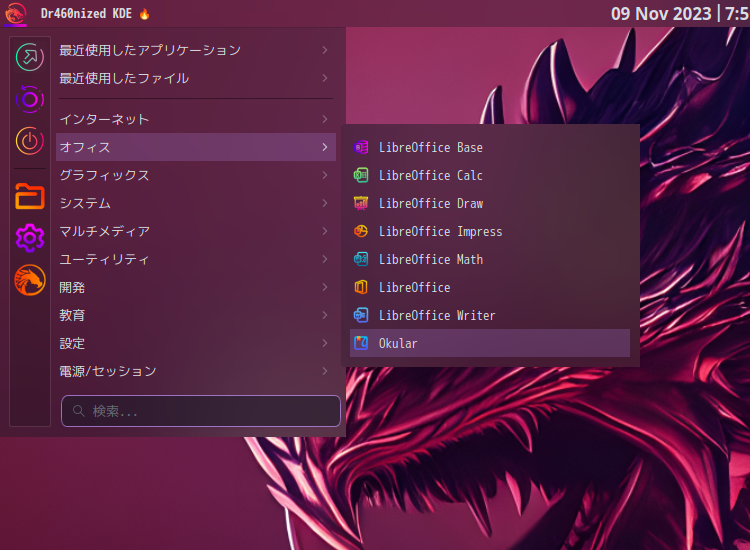Click the Dr460nized KDE title text
This screenshot has height=550, width=750.
tap(86, 13)
